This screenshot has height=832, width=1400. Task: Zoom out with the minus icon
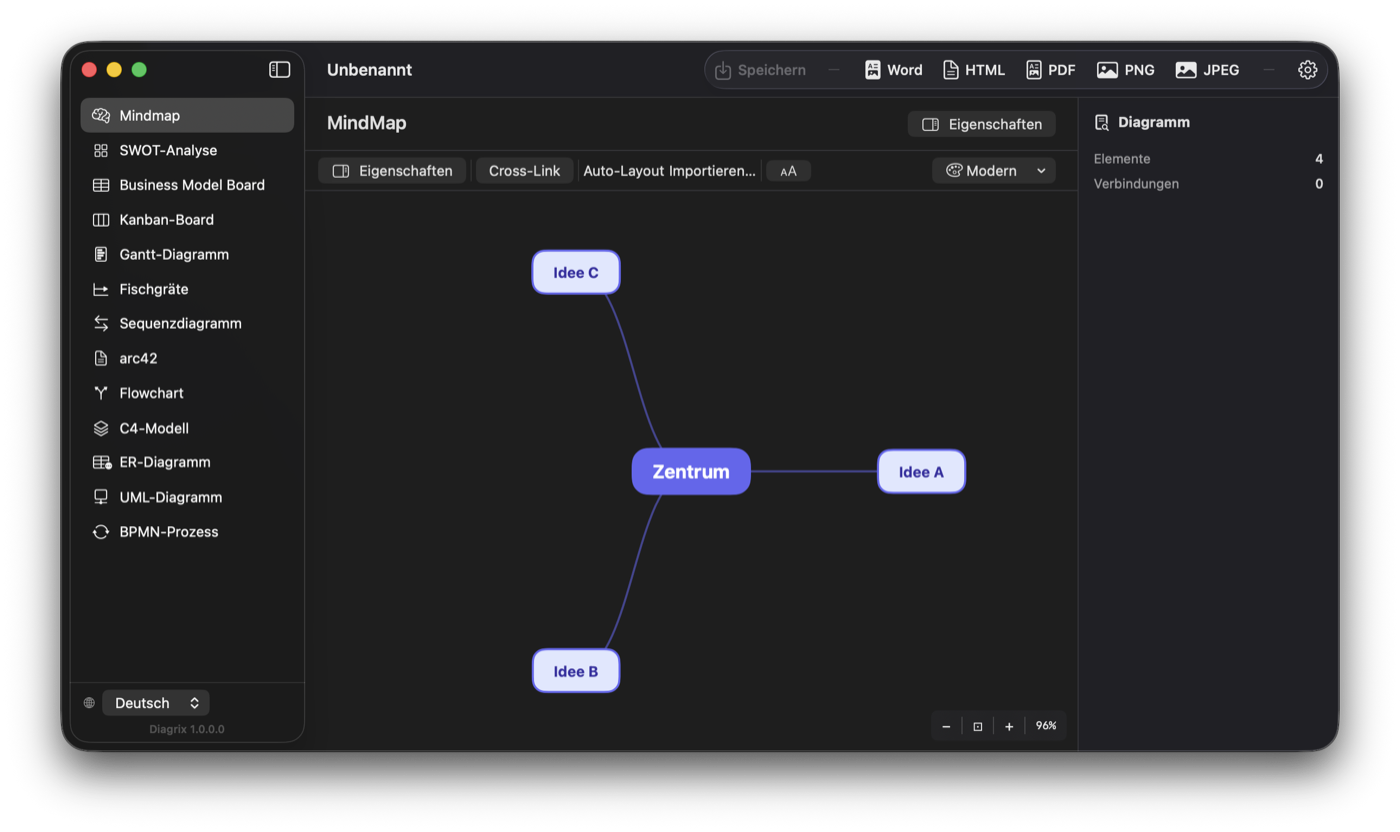(x=946, y=726)
